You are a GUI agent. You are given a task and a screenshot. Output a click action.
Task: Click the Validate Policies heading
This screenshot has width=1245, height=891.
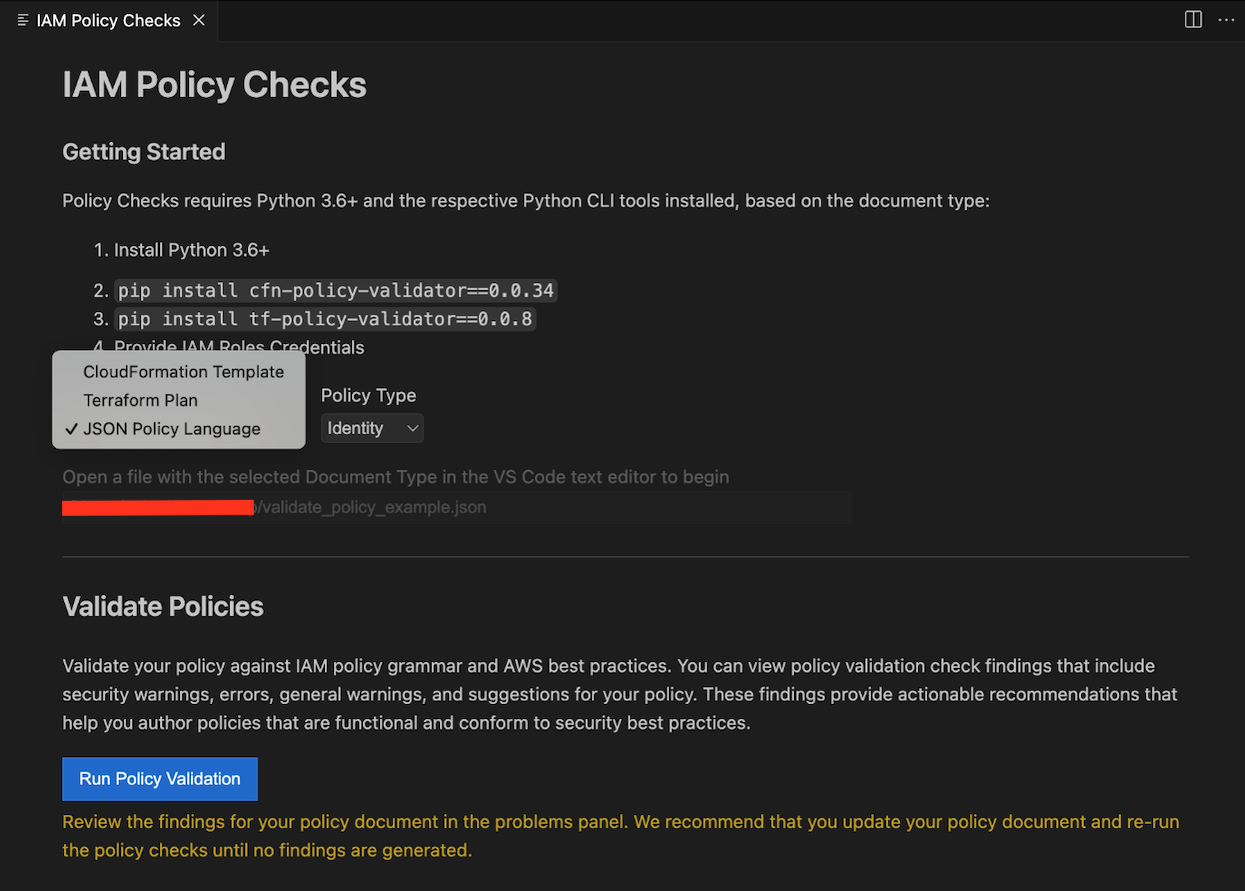pyautogui.click(x=162, y=606)
